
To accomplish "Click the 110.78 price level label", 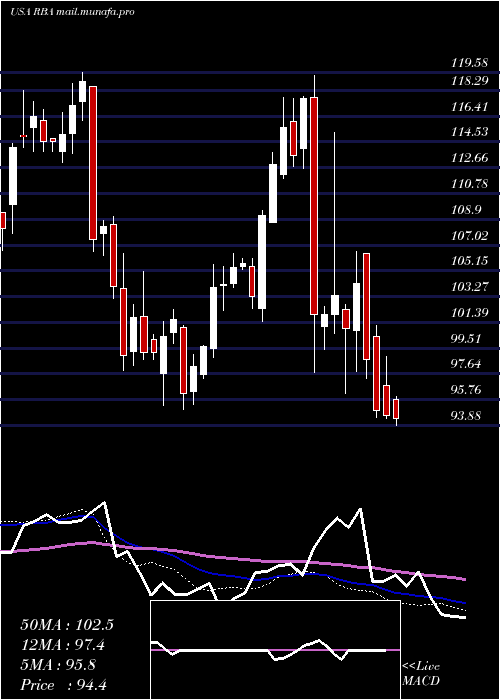I will pyautogui.click(x=469, y=183).
